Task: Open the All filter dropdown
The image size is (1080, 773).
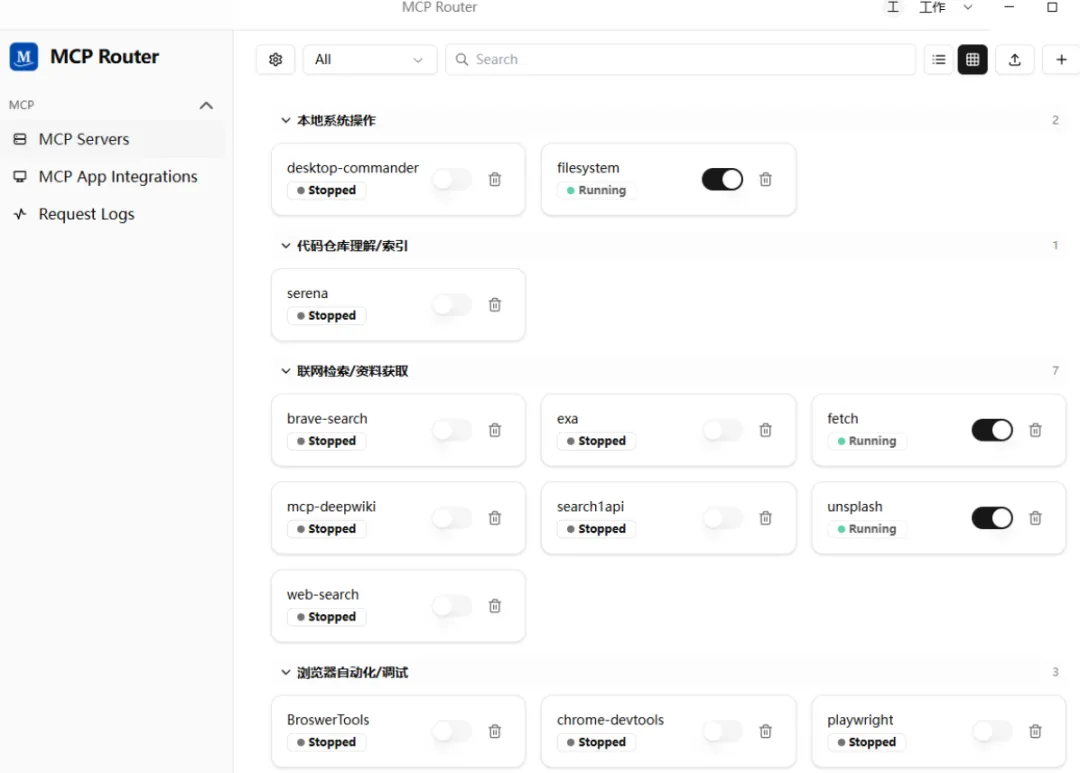Action: click(x=369, y=59)
